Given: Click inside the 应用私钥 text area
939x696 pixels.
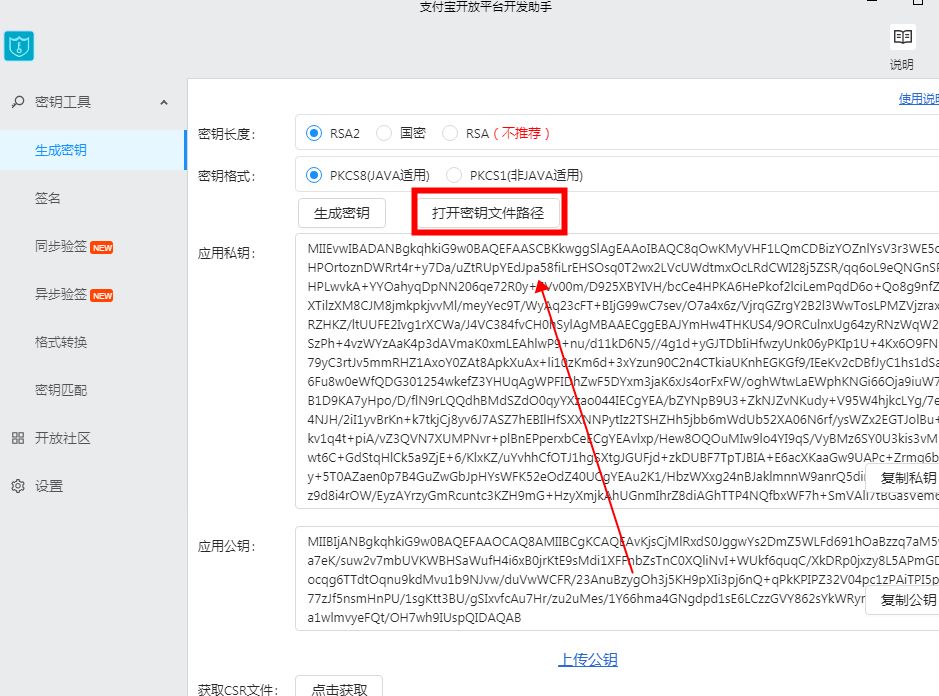Looking at the screenshot, I should 617,371.
